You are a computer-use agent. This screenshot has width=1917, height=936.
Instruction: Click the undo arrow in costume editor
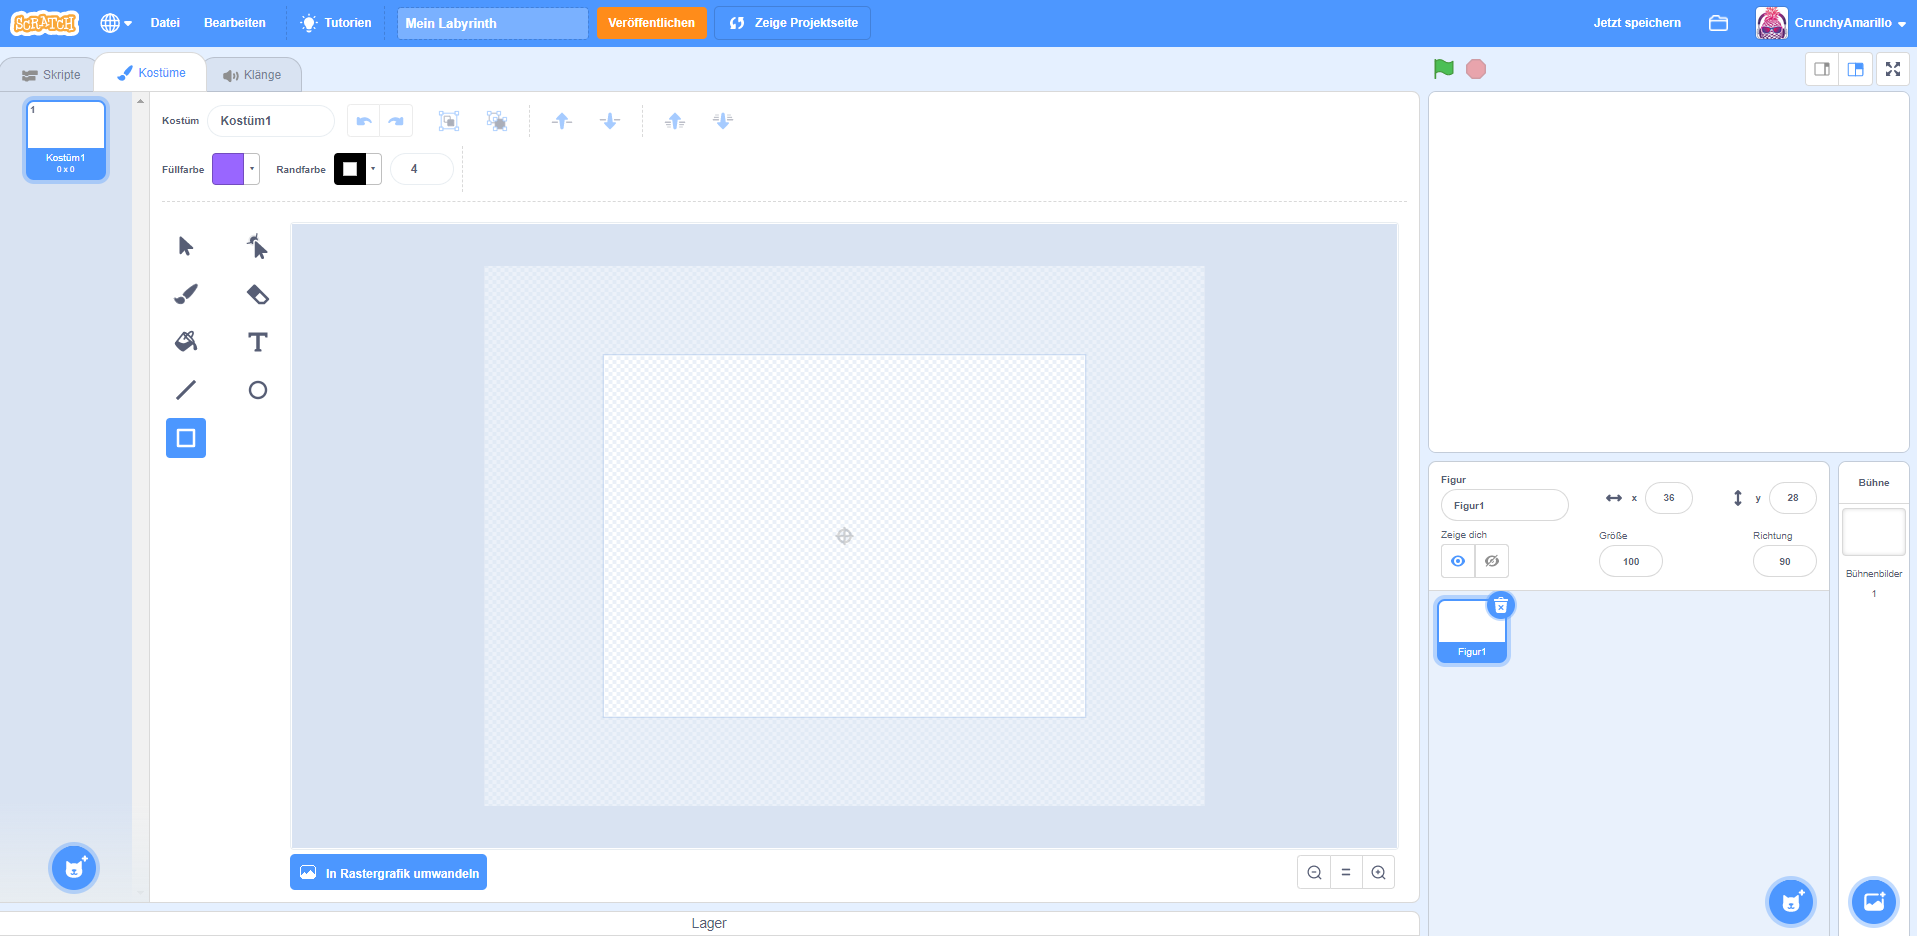pos(364,121)
